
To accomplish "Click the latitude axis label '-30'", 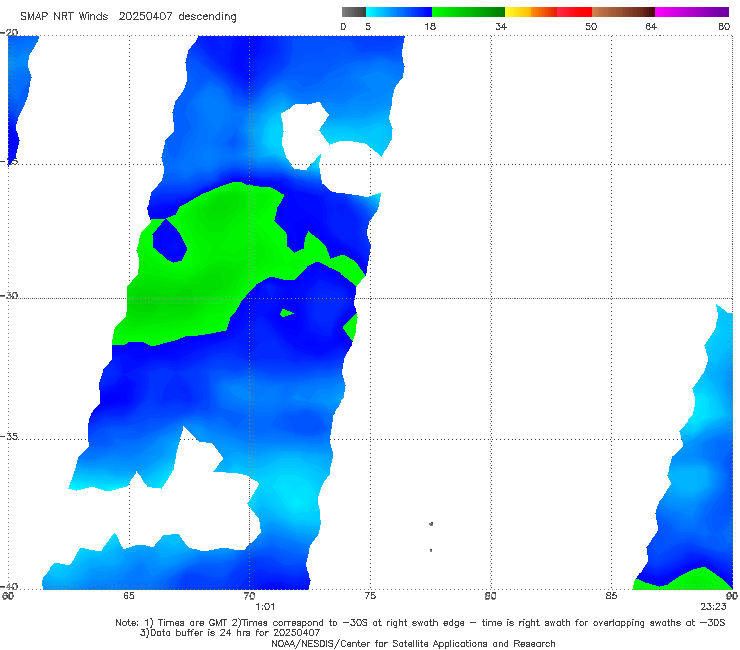I will [9, 295].
